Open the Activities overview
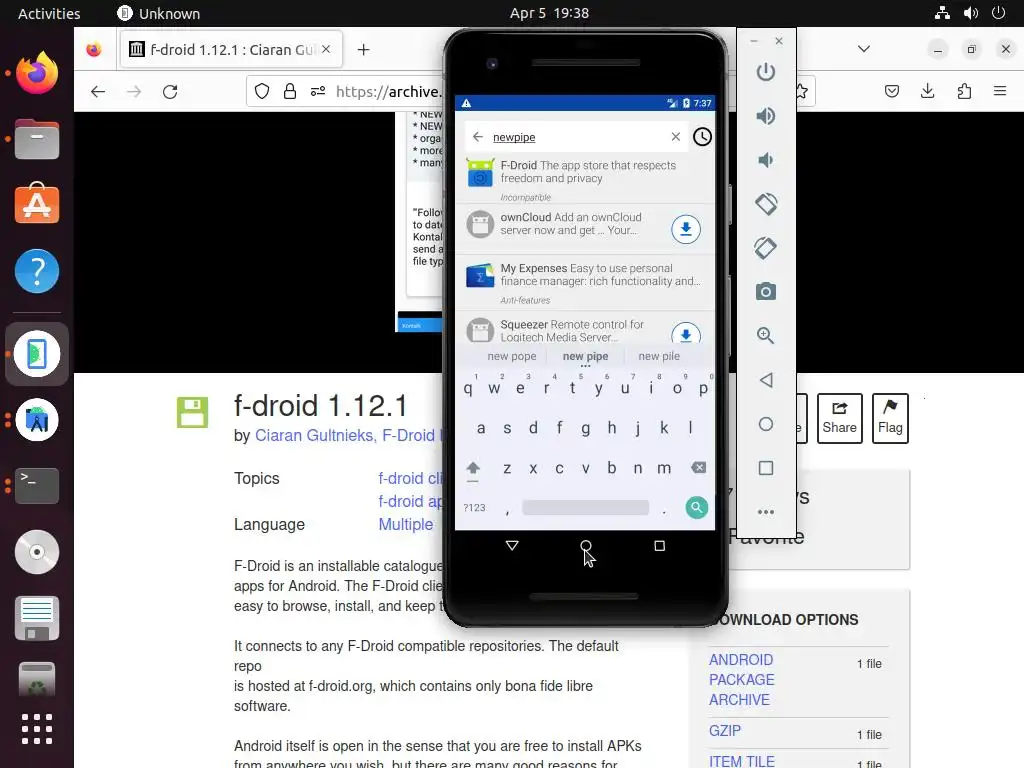This screenshot has height=768, width=1024. (x=49, y=13)
